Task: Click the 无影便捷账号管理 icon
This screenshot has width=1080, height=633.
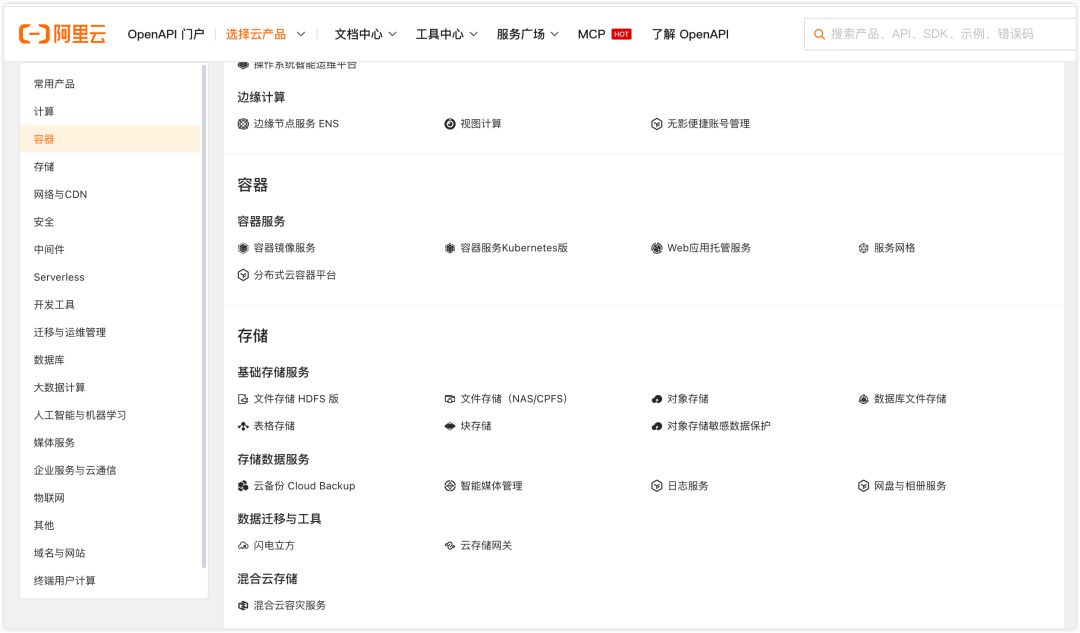Action: (x=656, y=124)
